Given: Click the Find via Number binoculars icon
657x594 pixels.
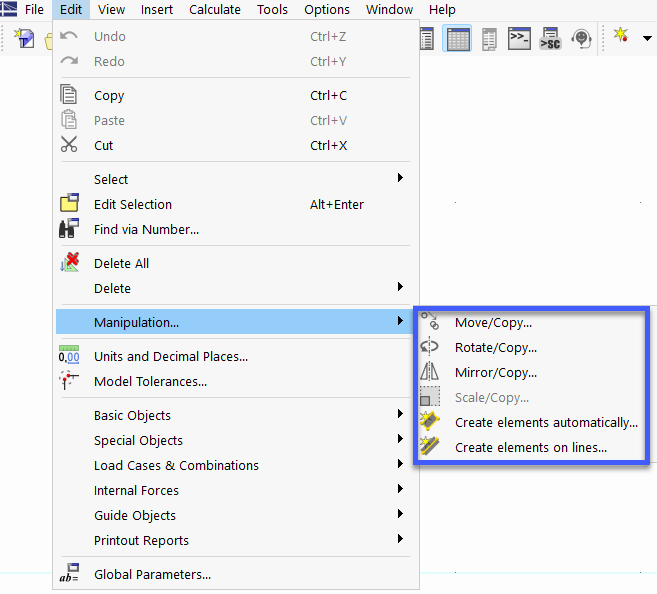Looking at the screenshot, I should 69,228.
